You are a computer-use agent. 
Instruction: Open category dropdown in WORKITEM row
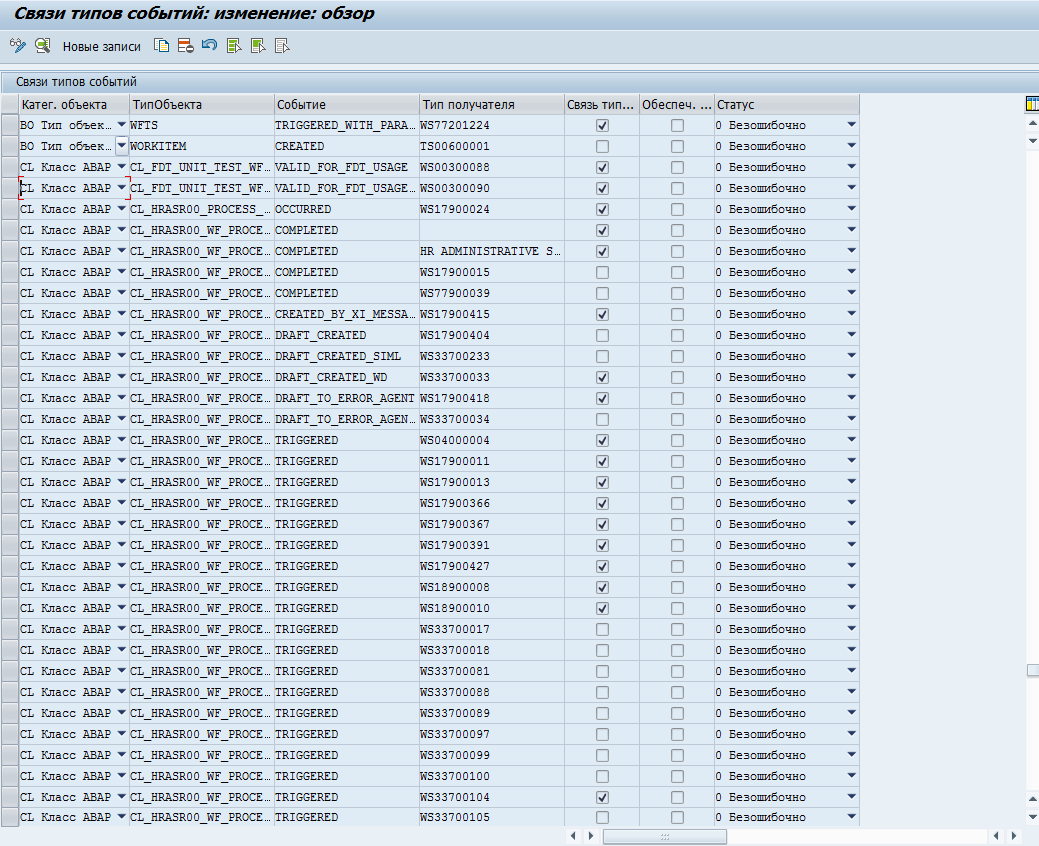tap(121, 146)
